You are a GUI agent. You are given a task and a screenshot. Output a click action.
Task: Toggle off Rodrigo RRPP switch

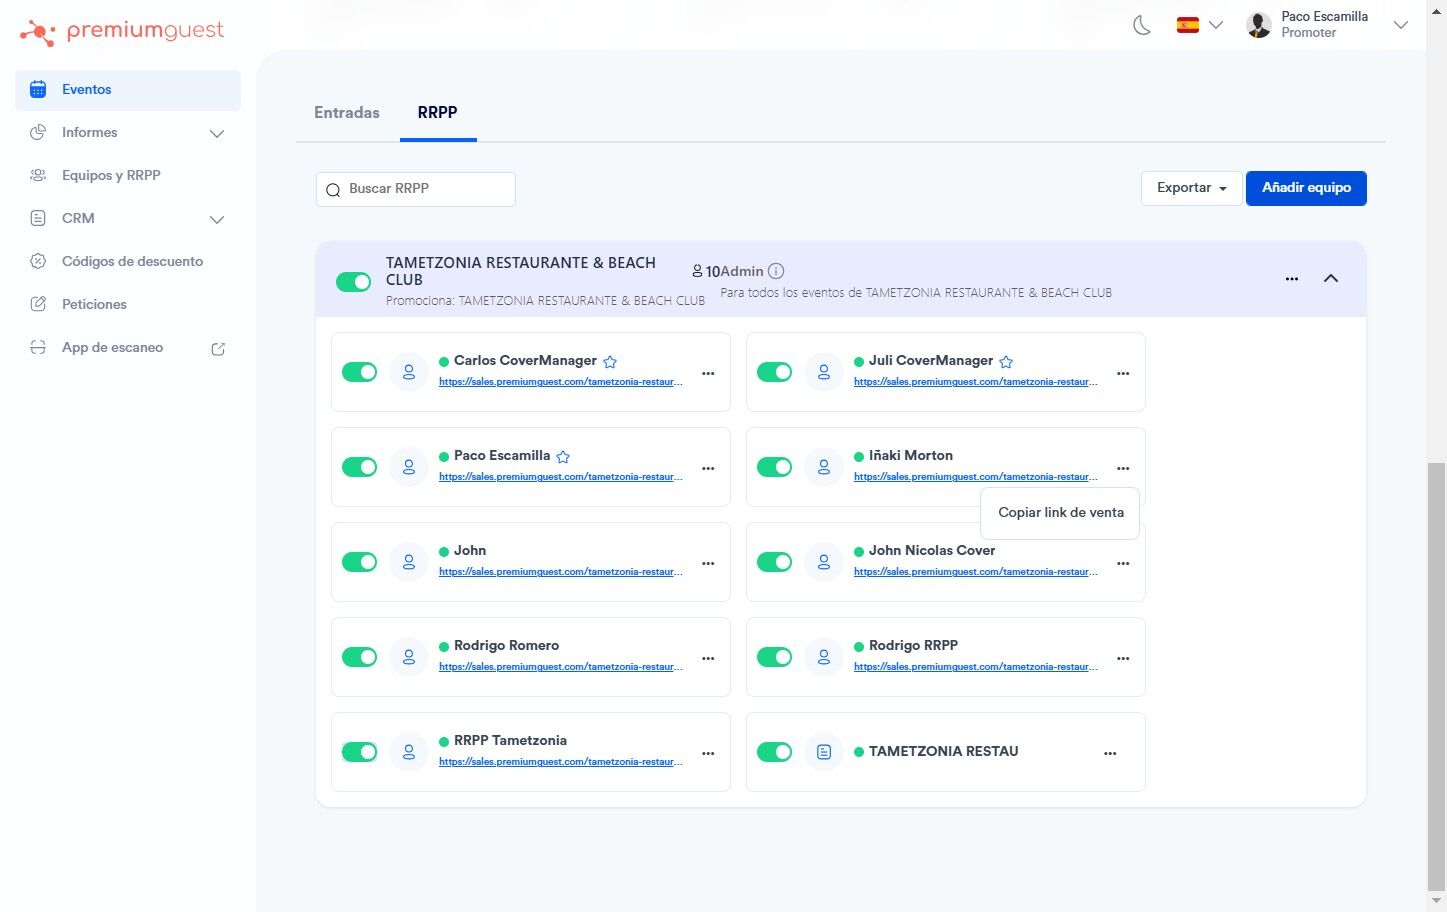pos(774,657)
